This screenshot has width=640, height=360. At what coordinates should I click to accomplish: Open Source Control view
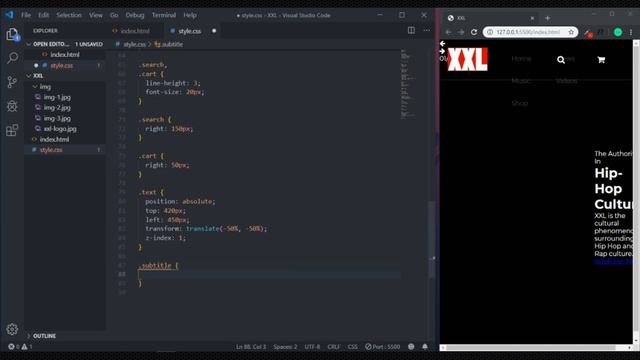[x=12, y=82]
